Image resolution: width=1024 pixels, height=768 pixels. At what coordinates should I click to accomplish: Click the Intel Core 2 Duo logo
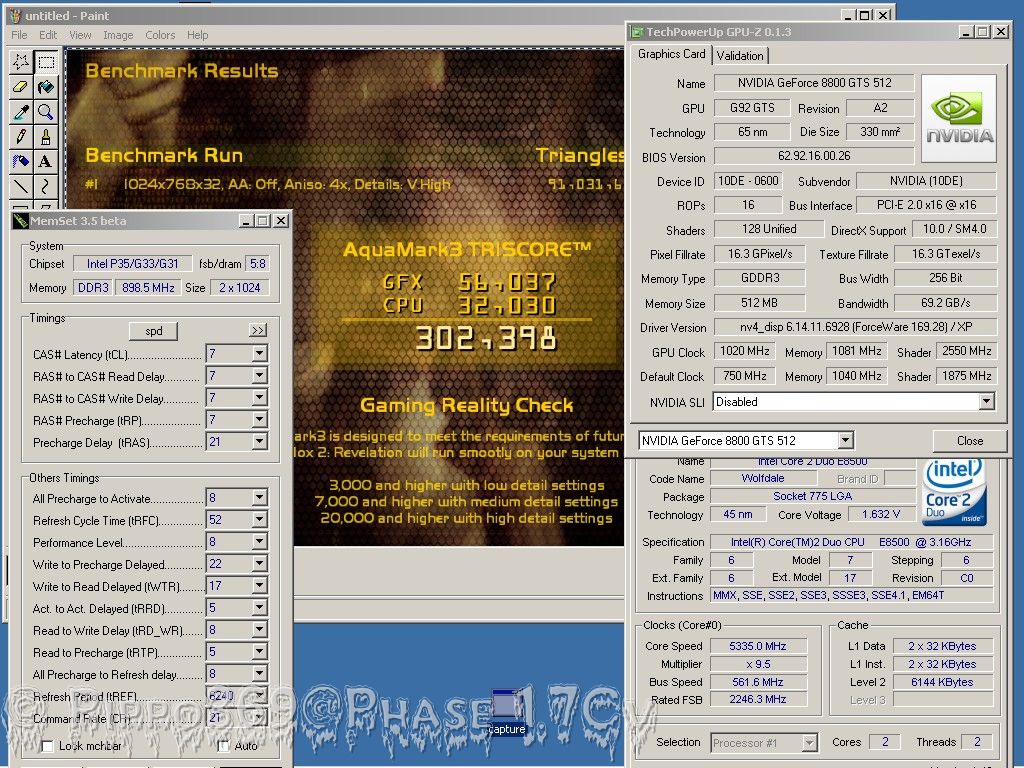tap(955, 492)
